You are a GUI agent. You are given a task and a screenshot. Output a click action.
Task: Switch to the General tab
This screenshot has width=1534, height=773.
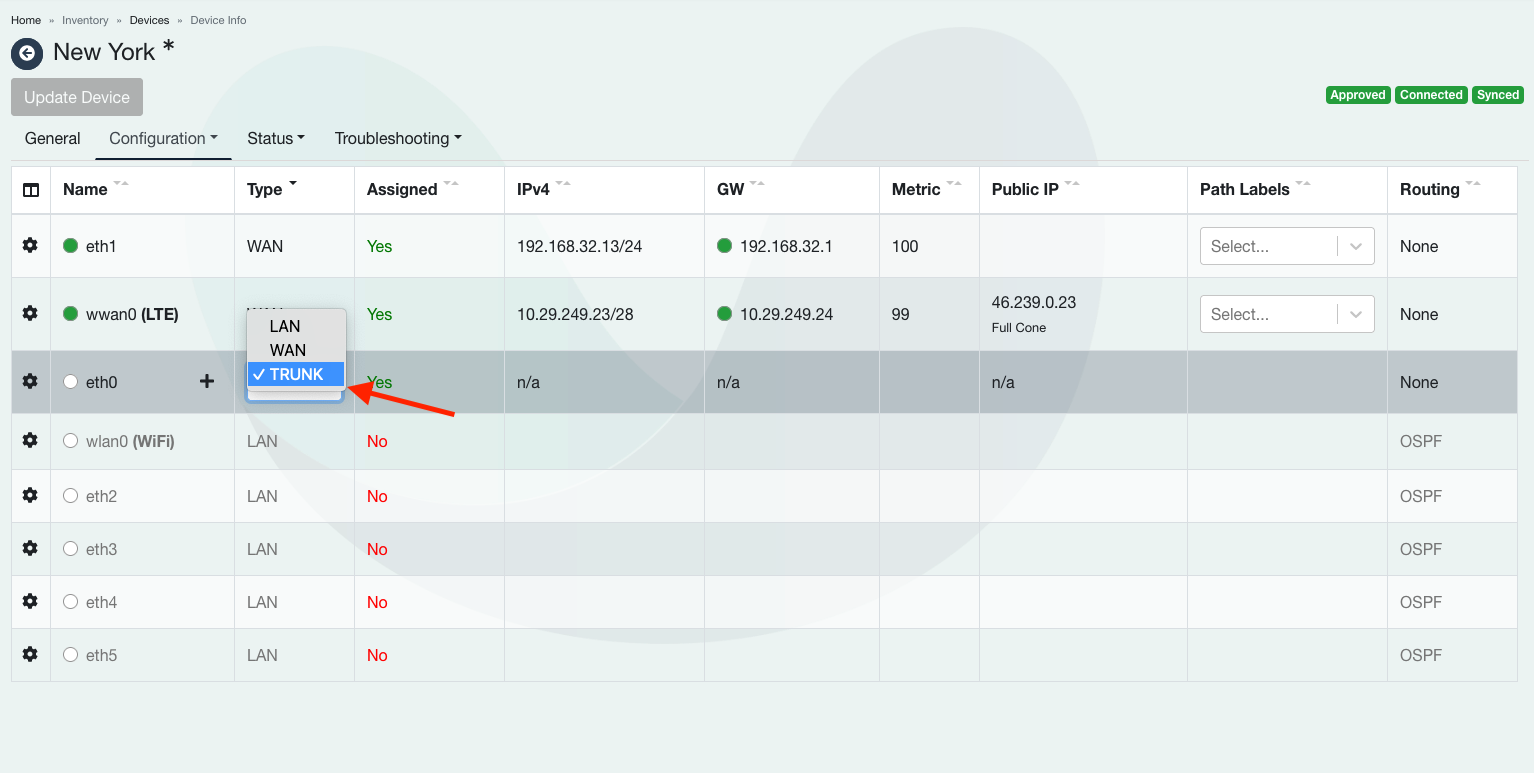click(x=53, y=139)
